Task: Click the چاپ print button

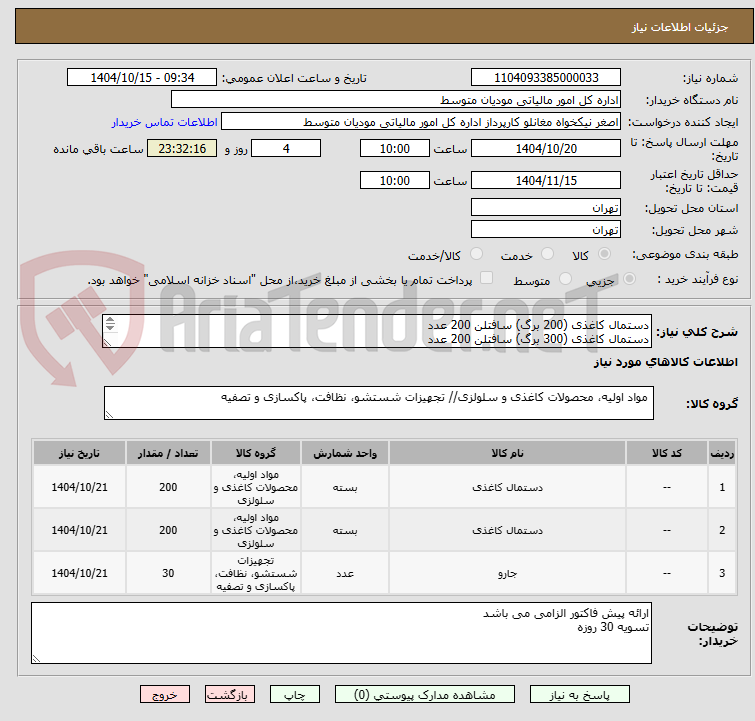Action: [x=295, y=695]
